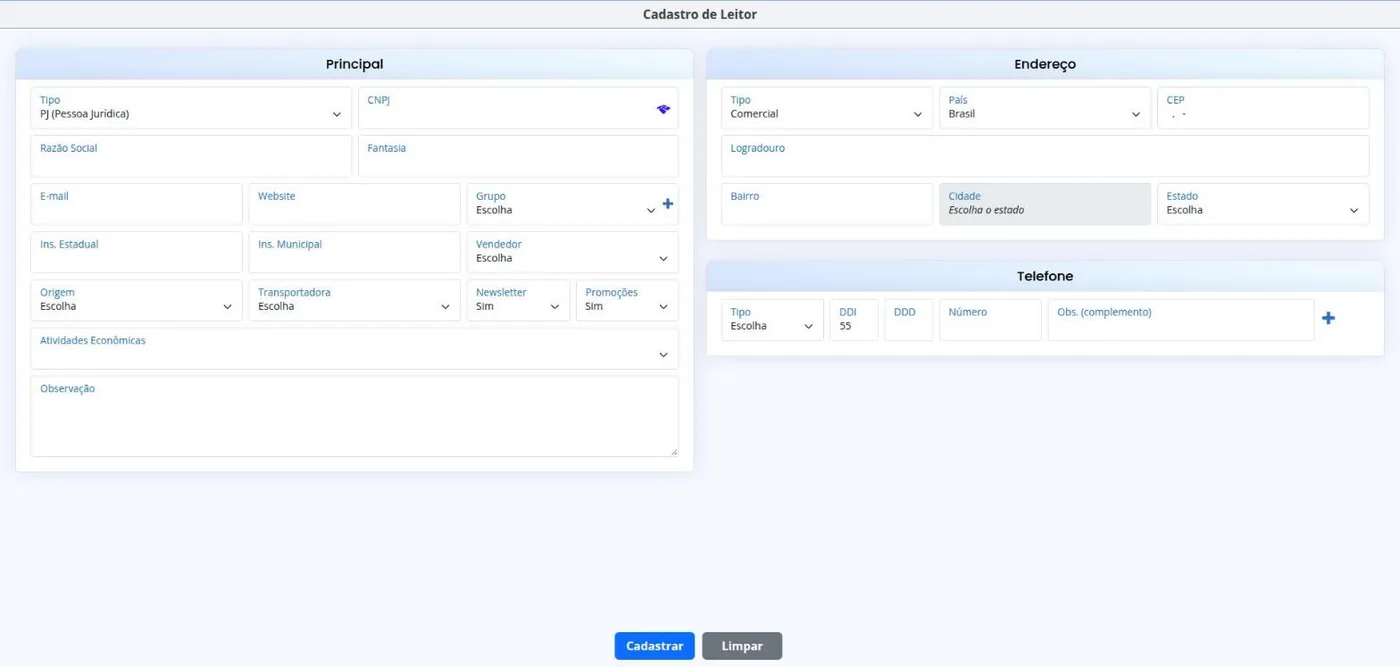The image size is (1400, 667).
Task: Click the CEP input field
Action: tap(1263, 108)
